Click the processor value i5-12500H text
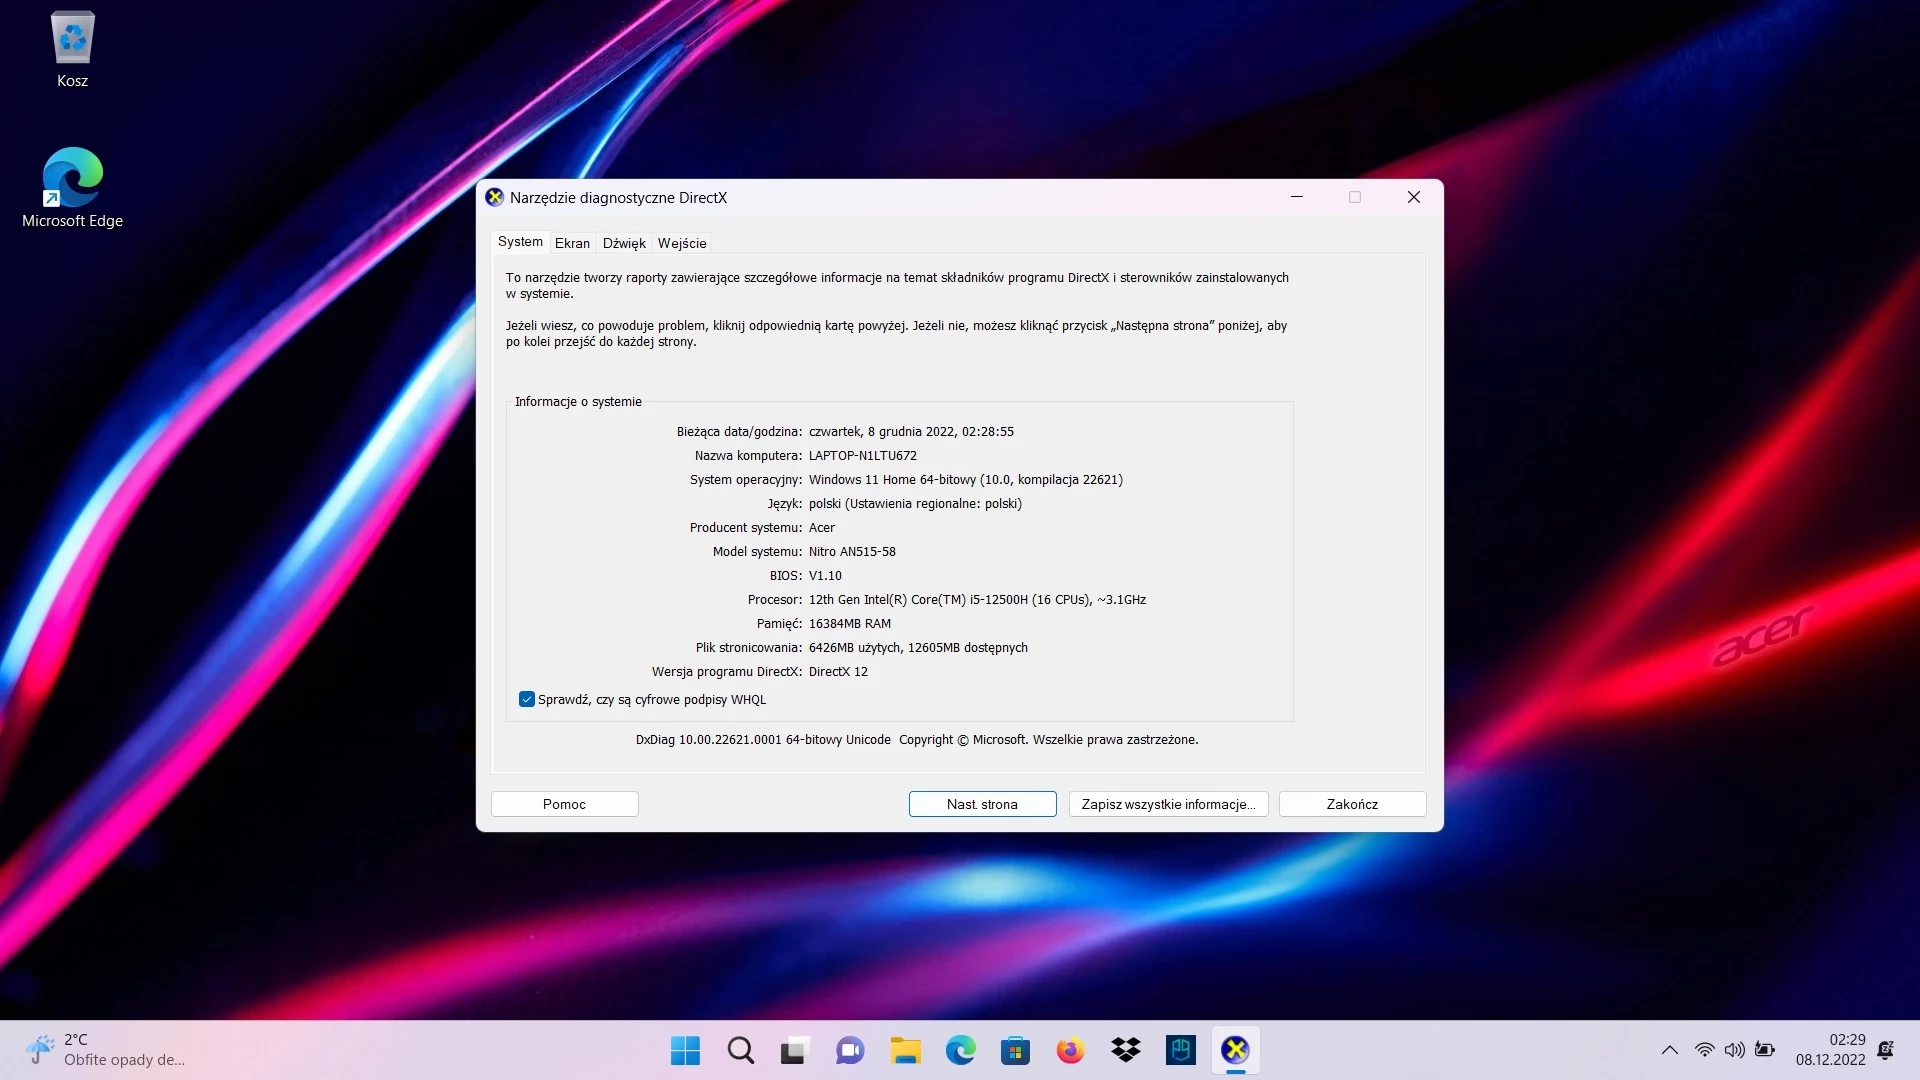The width and height of the screenshot is (1920, 1080). click(x=977, y=600)
